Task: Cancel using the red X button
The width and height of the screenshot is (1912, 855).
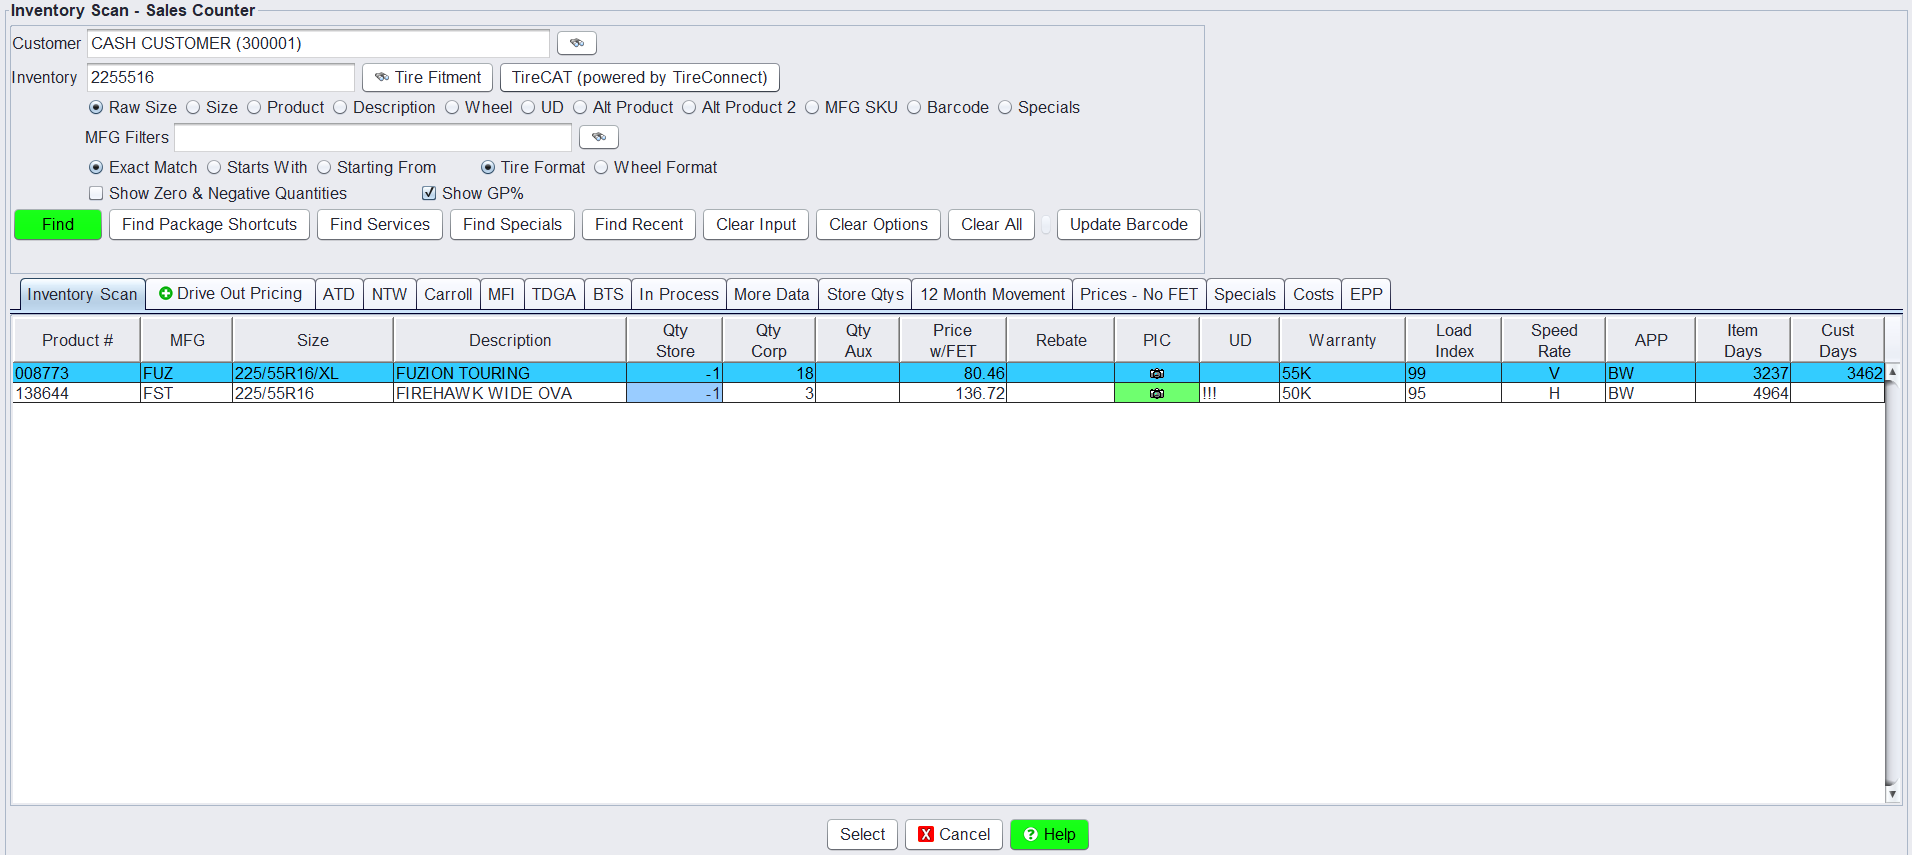Action: (953, 834)
